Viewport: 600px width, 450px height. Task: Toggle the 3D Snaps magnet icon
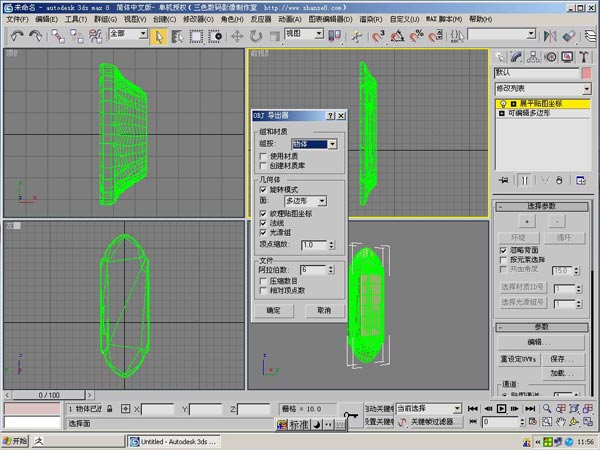click(x=378, y=36)
